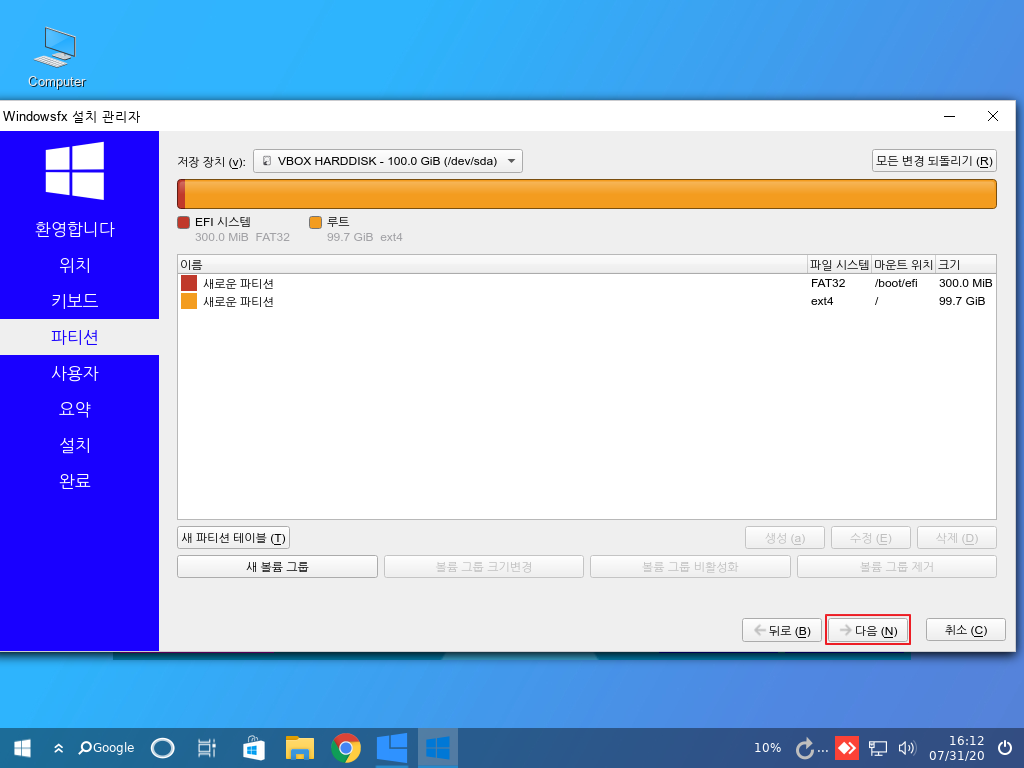The height and width of the screenshot is (768, 1024).
Task: Click the 이름 column header
Action: pos(492,264)
